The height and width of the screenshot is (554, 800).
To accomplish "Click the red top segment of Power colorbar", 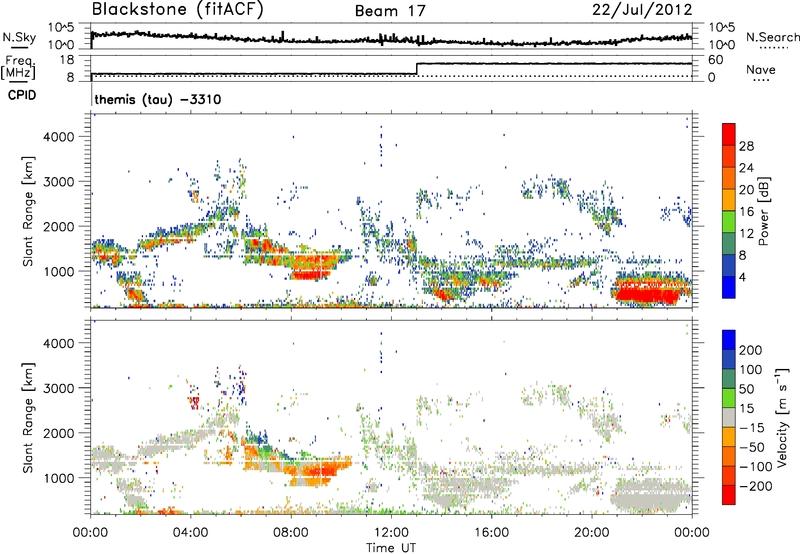I will click(x=729, y=135).
